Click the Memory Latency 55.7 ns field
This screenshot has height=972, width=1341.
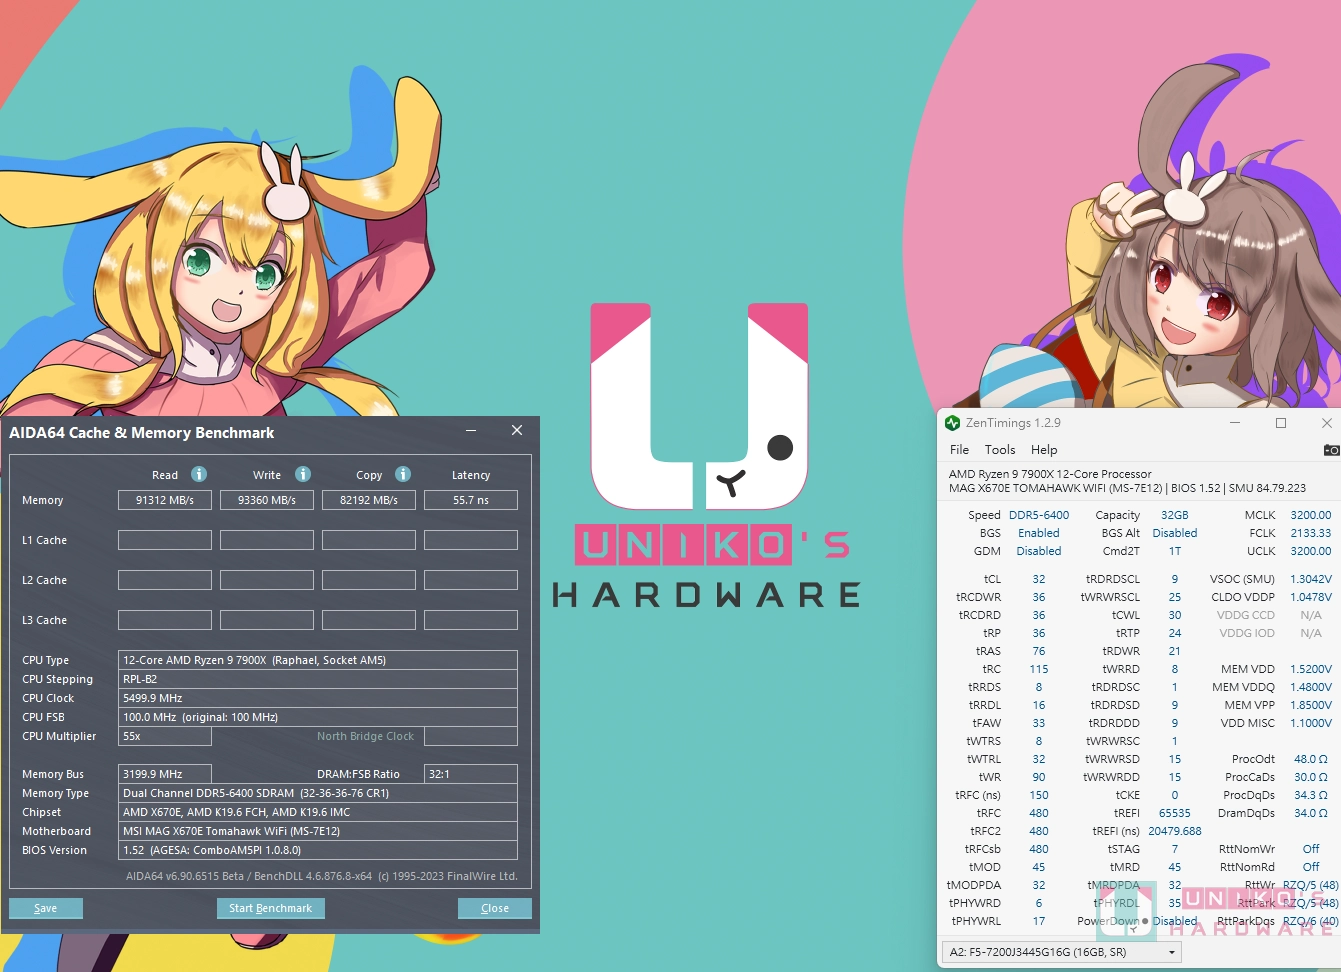tap(471, 500)
